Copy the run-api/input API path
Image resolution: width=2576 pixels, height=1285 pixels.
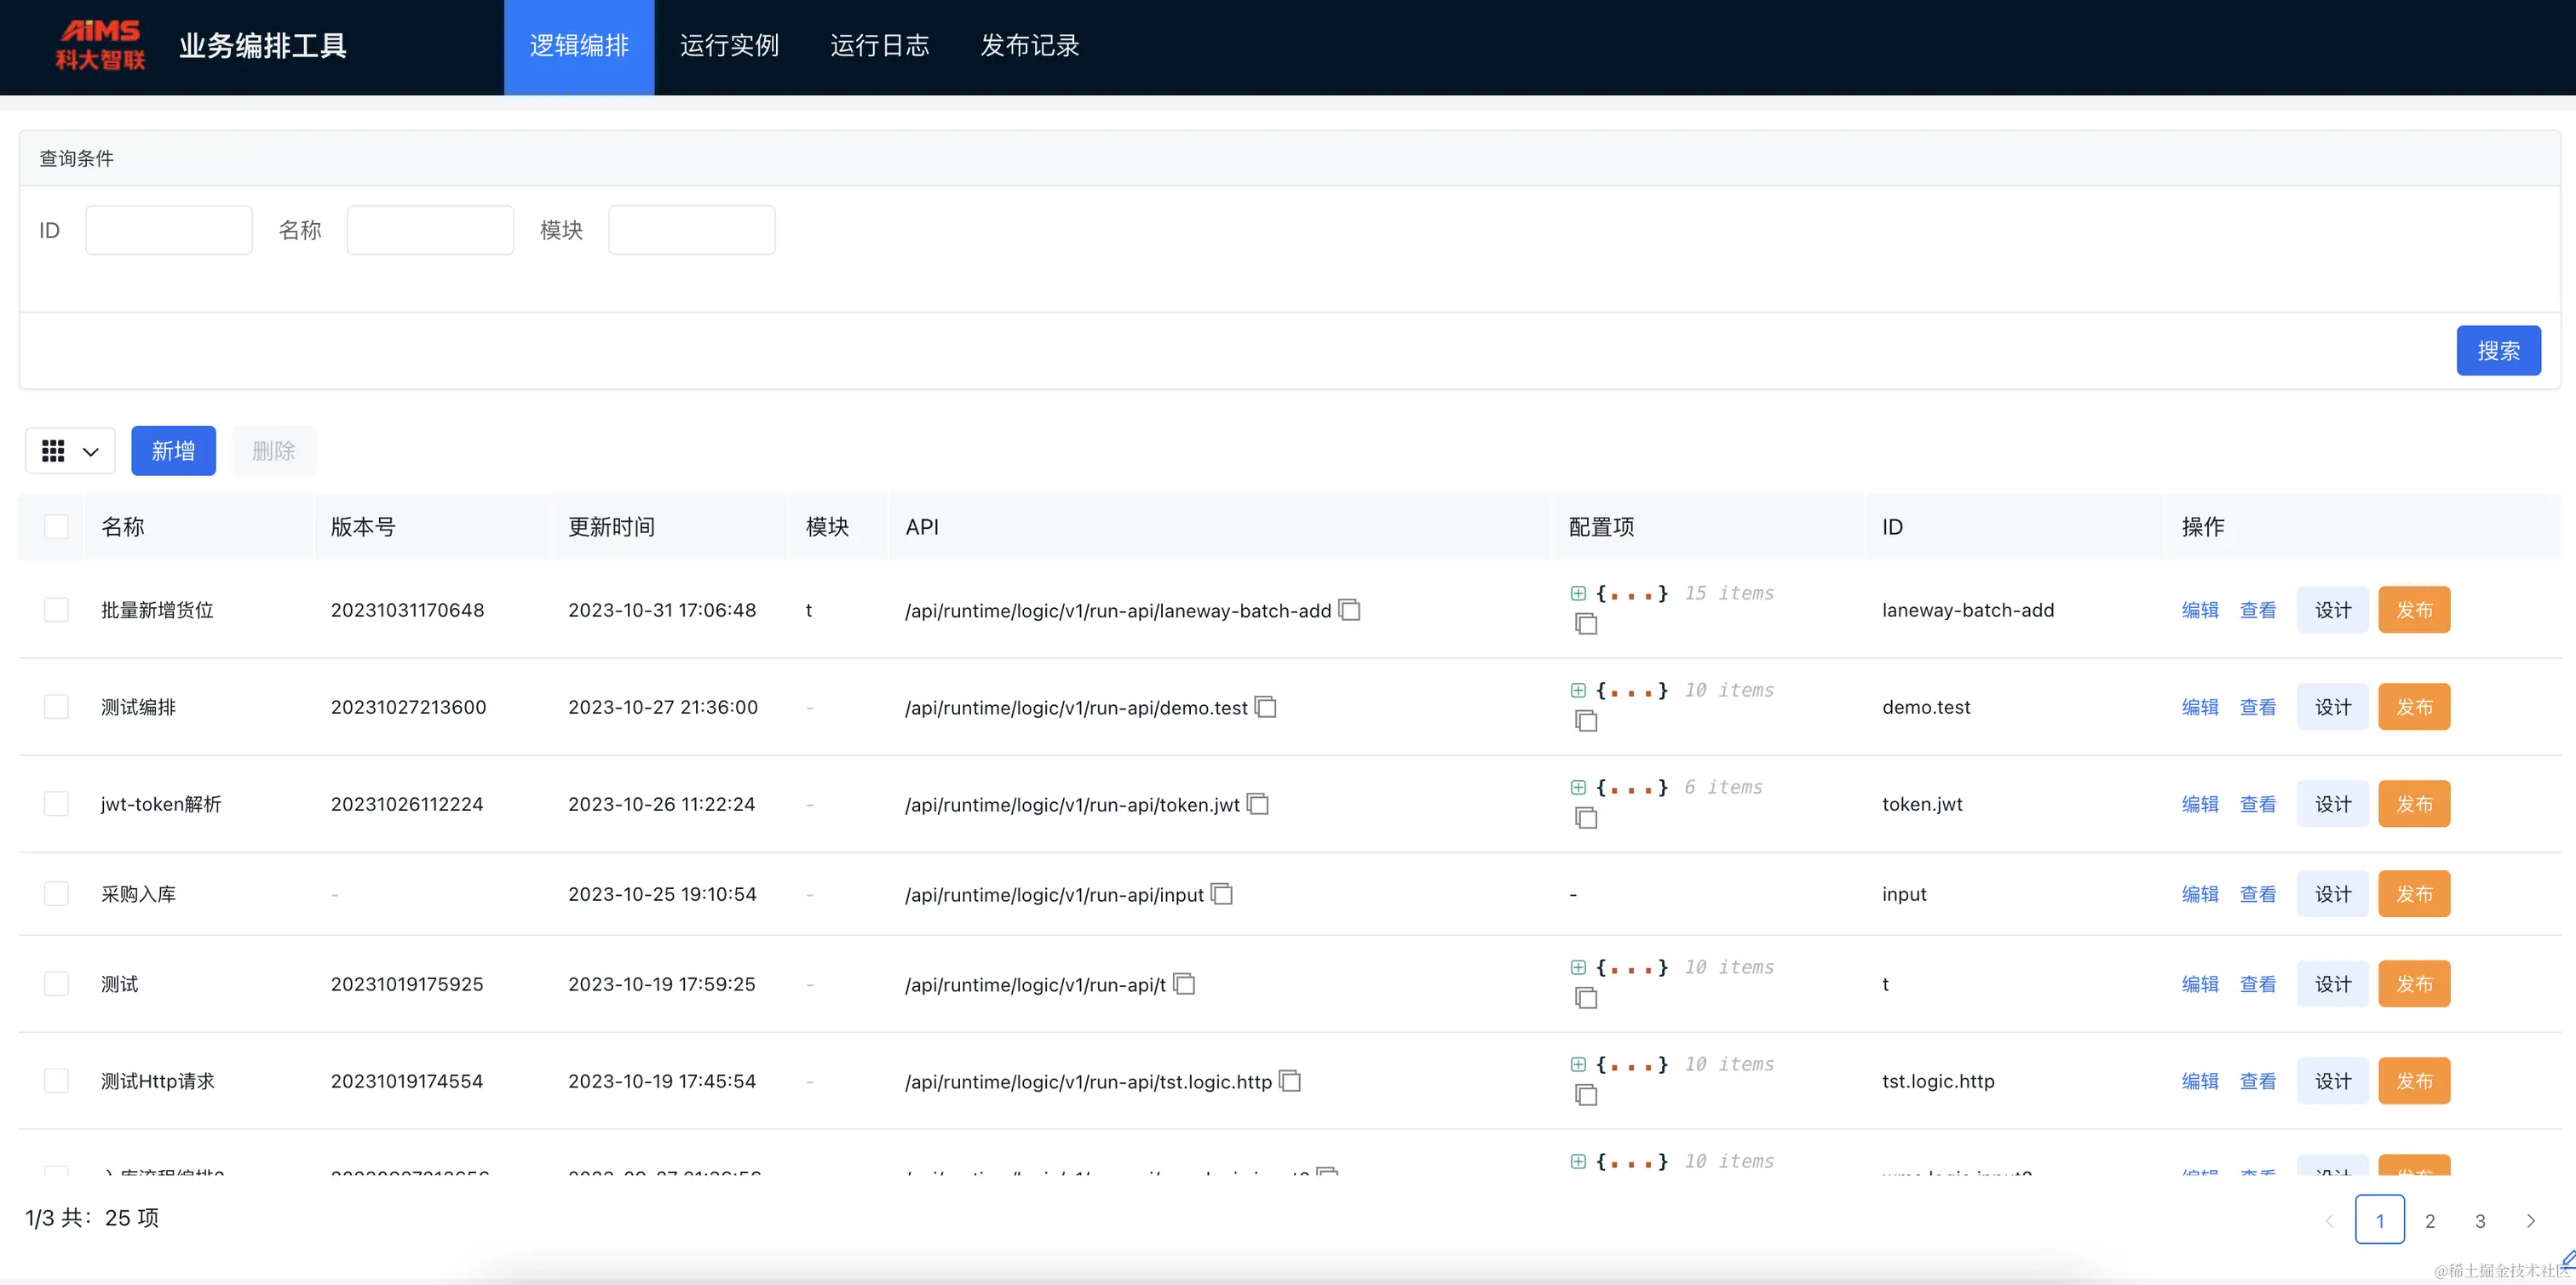[x=1222, y=893]
